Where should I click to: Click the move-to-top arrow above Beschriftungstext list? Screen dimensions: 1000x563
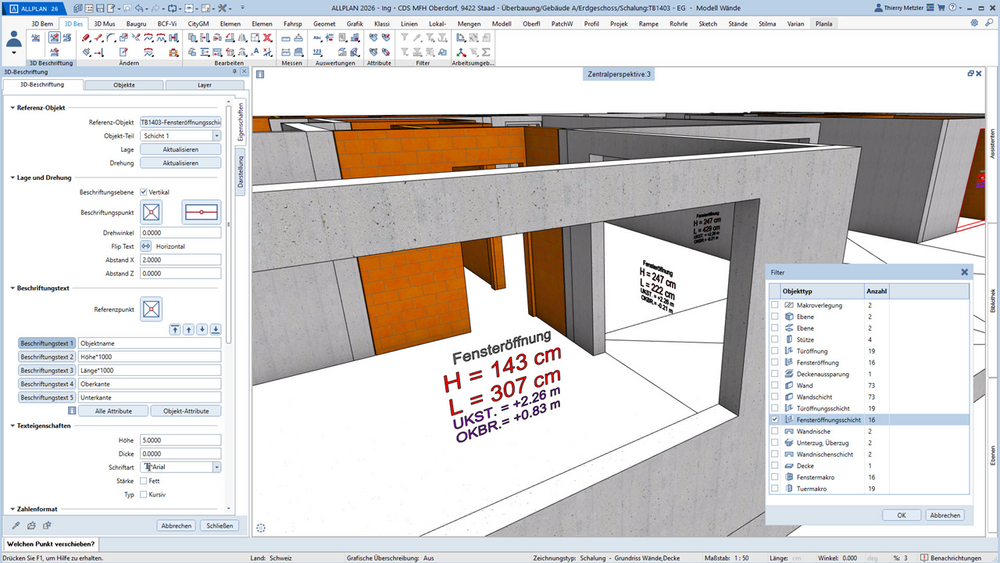tap(175, 329)
